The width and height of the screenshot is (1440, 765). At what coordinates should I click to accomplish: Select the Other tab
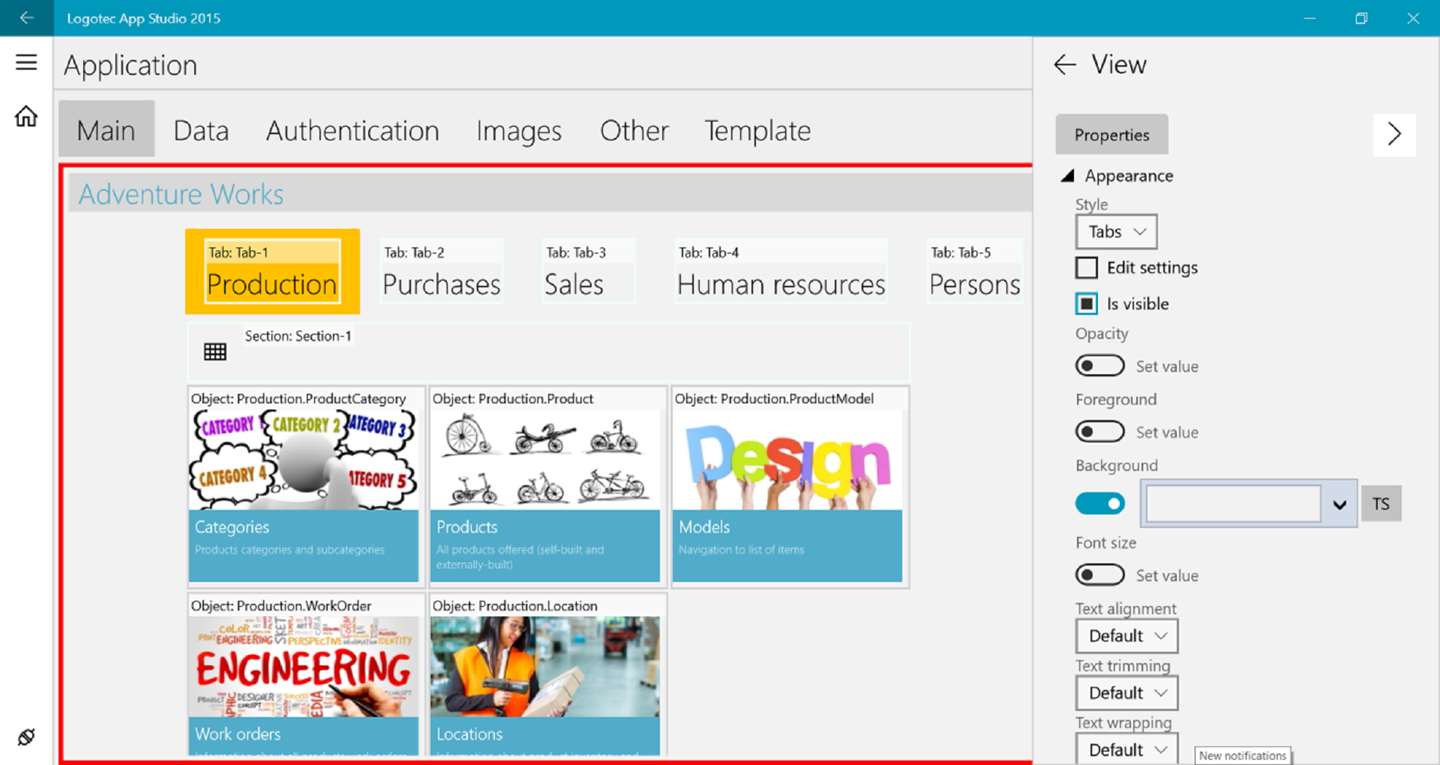tap(634, 130)
